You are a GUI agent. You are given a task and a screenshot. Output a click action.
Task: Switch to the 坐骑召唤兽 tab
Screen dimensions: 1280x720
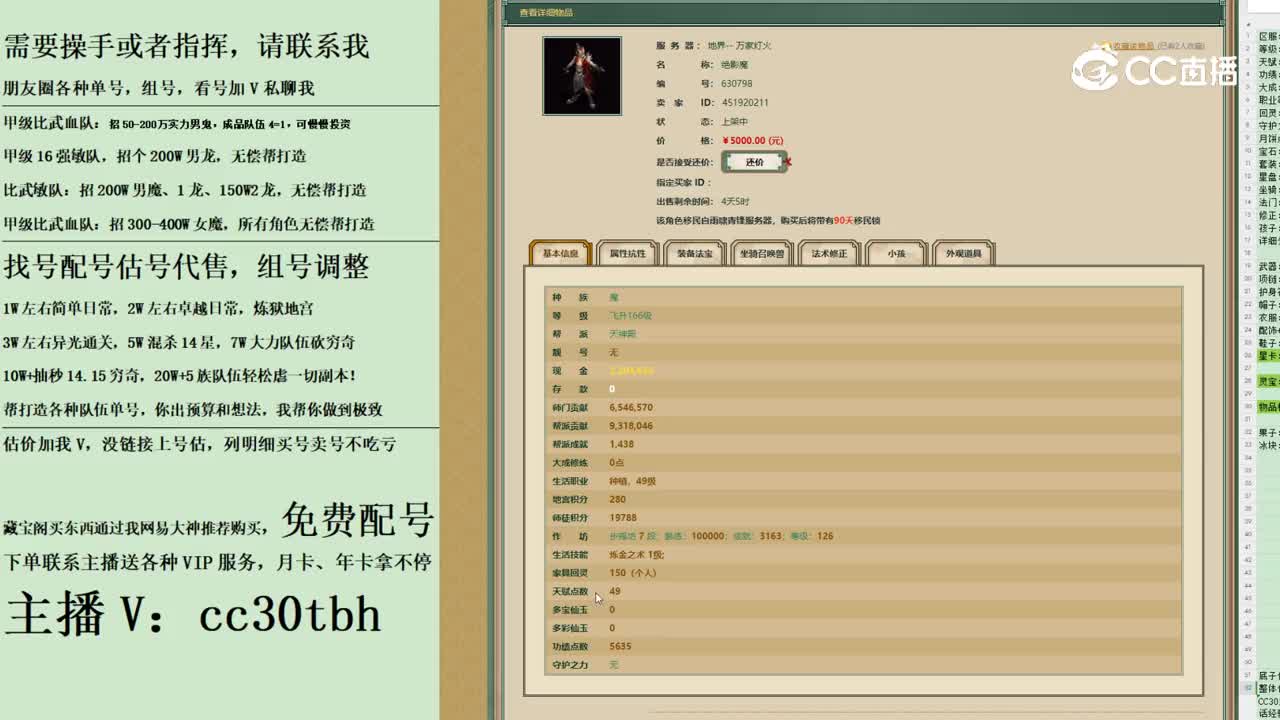(x=762, y=253)
